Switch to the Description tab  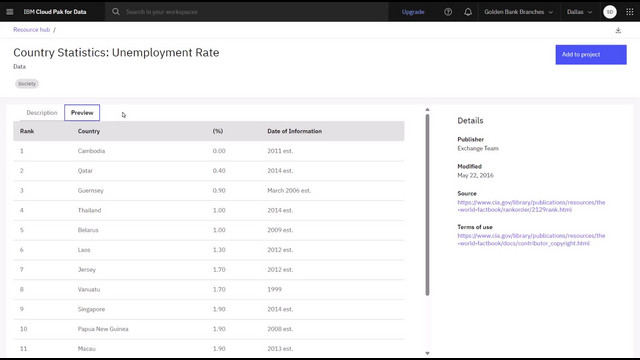(42, 113)
